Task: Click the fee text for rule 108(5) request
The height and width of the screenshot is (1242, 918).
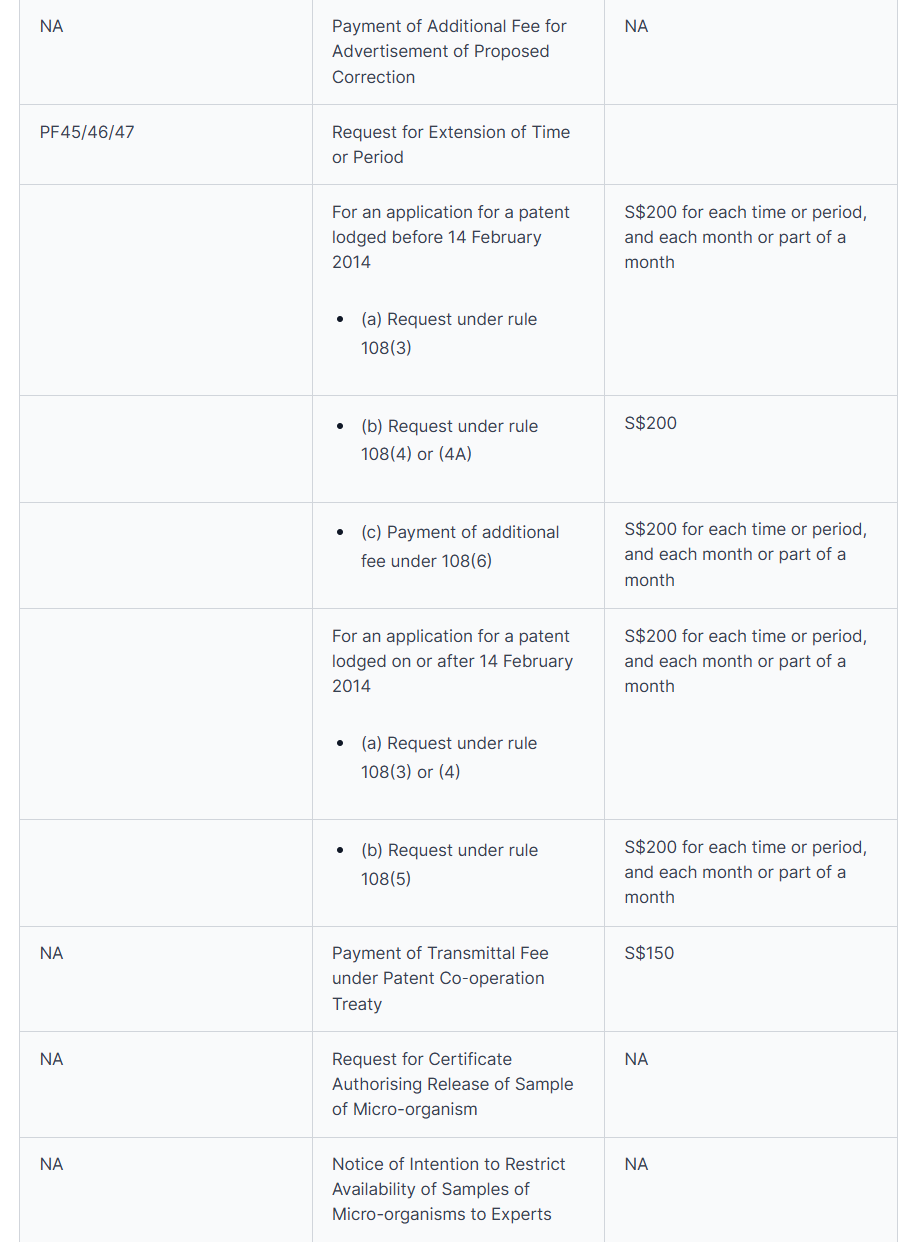Action: click(x=745, y=872)
